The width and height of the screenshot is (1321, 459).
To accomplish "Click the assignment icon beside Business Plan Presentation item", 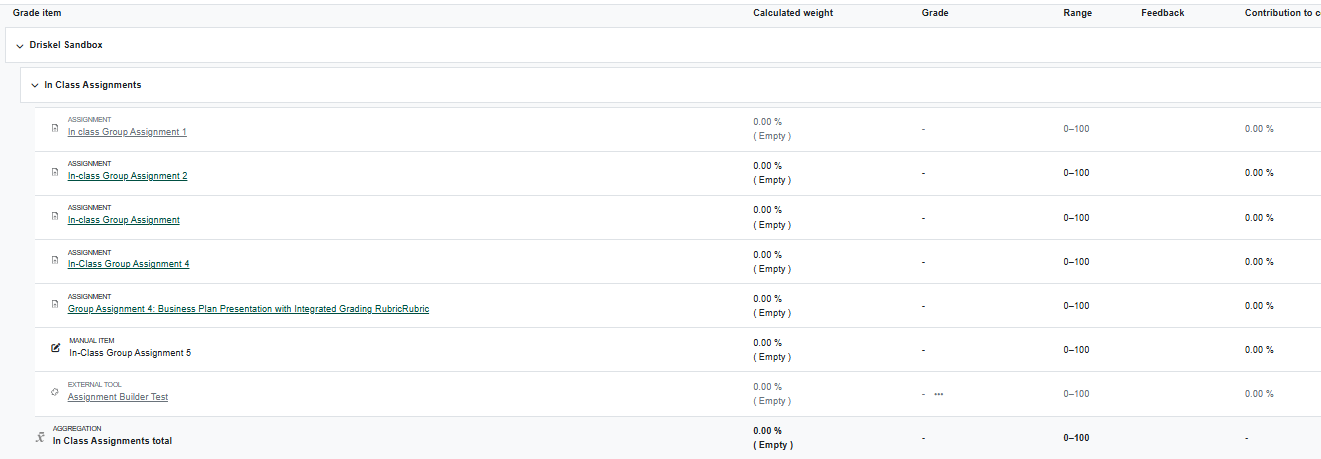I will [x=55, y=304].
